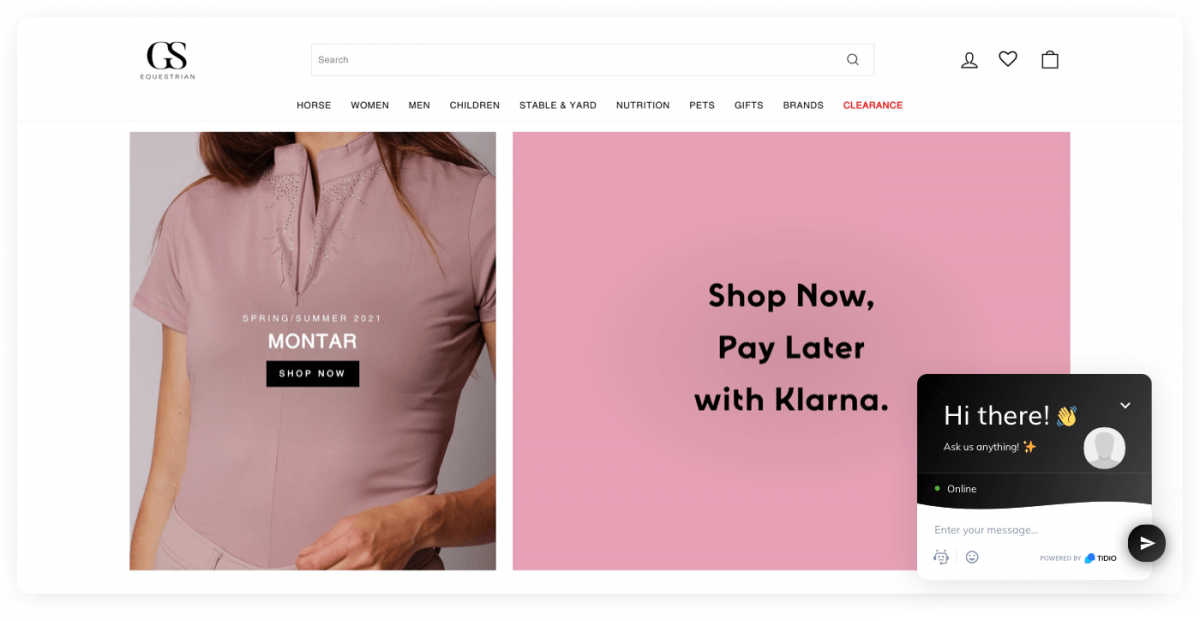Open the WOMEN menu
Screen dimensions: 1200x621
[x=370, y=105]
